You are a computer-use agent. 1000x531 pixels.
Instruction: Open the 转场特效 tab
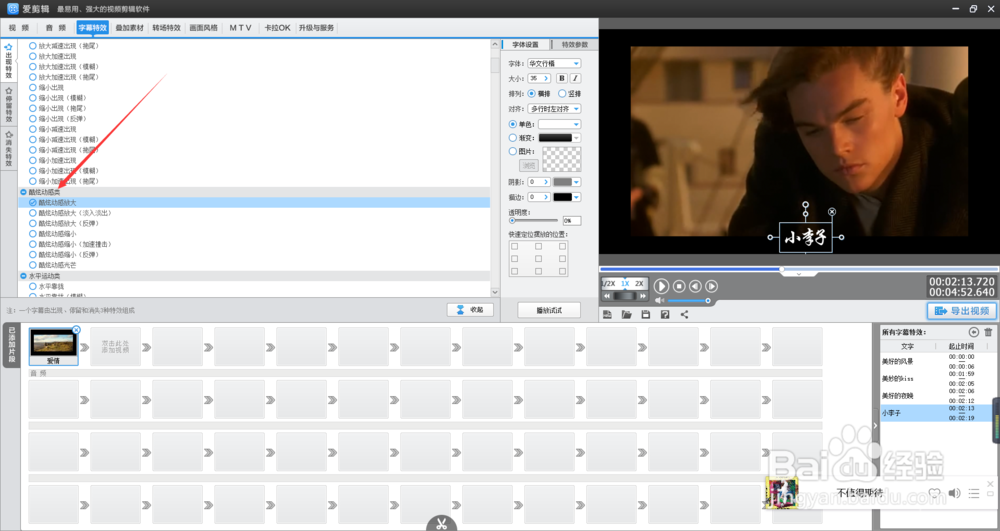[166, 28]
